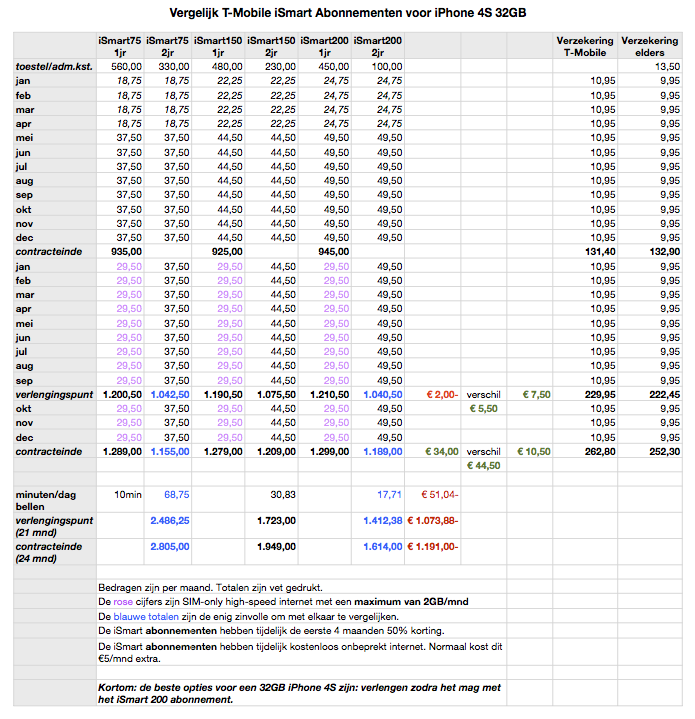Click the 'verlengingspunt (21 mnd)' row label
The width and height of the screenshot is (695, 719).
click(54, 526)
